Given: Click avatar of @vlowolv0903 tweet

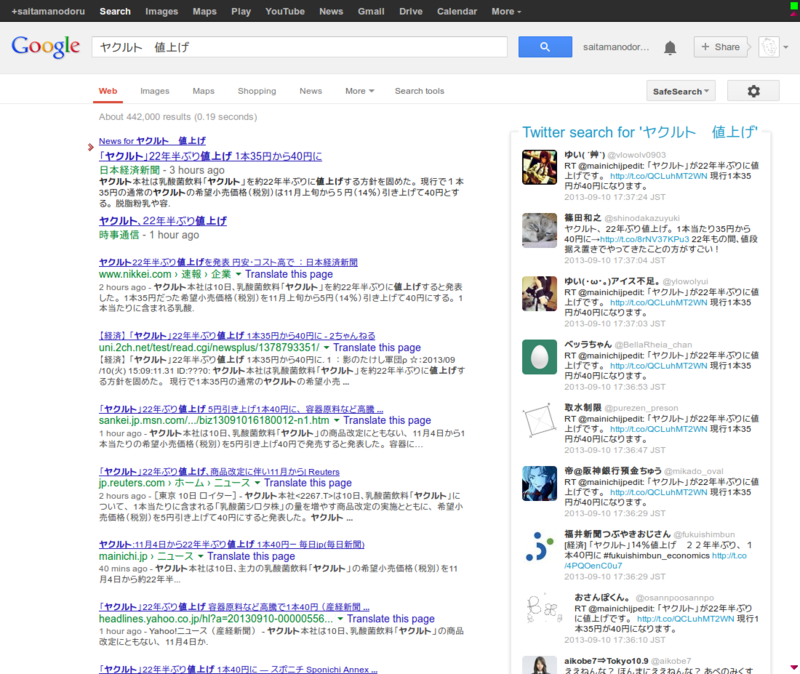Looking at the screenshot, I should (x=539, y=167).
